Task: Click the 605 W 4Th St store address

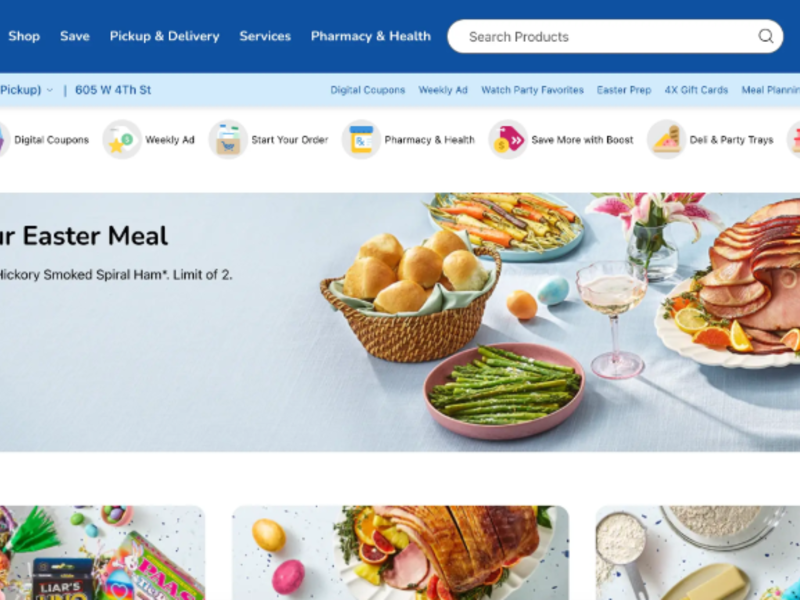Action: click(x=113, y=90)
